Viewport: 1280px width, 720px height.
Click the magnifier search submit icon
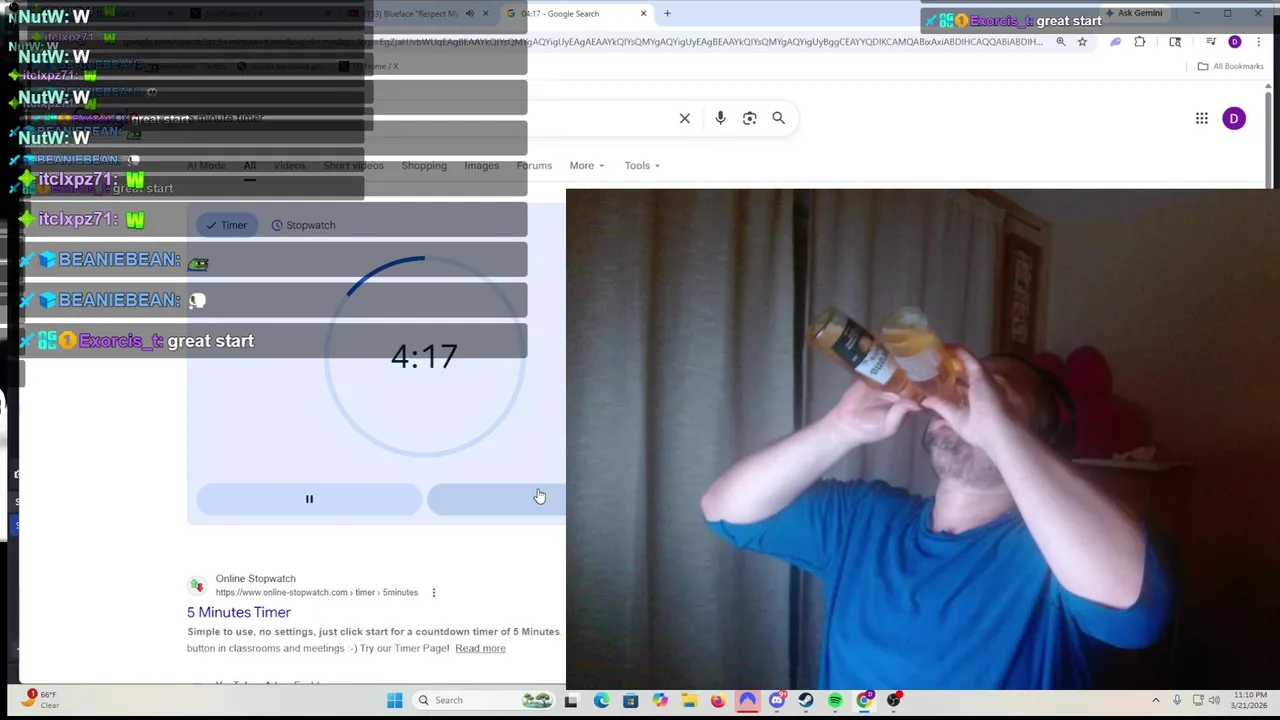(x=779, y=118)
